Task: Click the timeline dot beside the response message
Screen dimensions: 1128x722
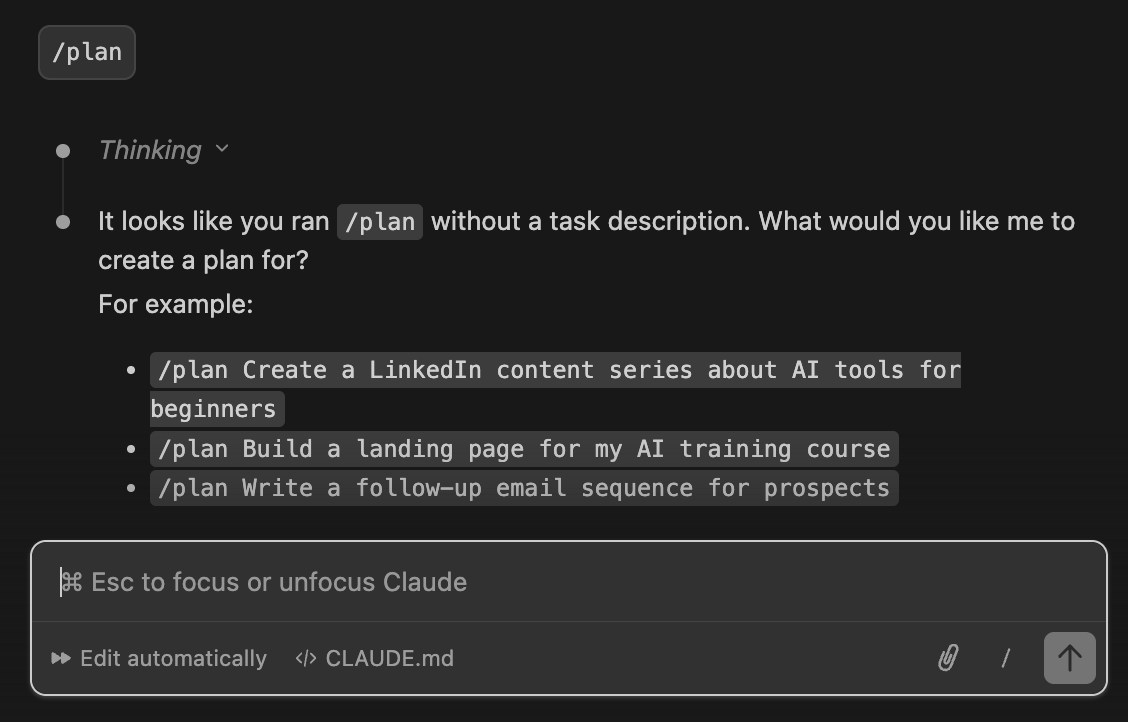Action: tap(63, 220)
